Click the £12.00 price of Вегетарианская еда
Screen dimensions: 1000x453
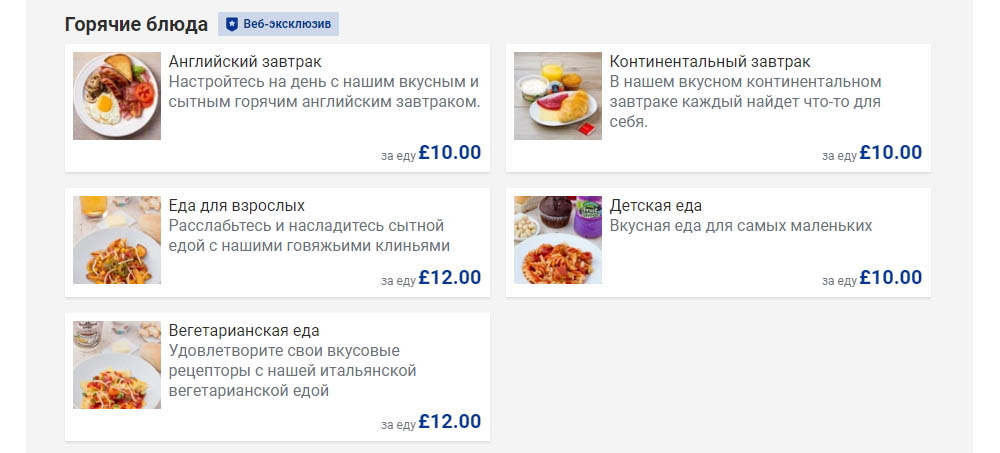[449, 422]
